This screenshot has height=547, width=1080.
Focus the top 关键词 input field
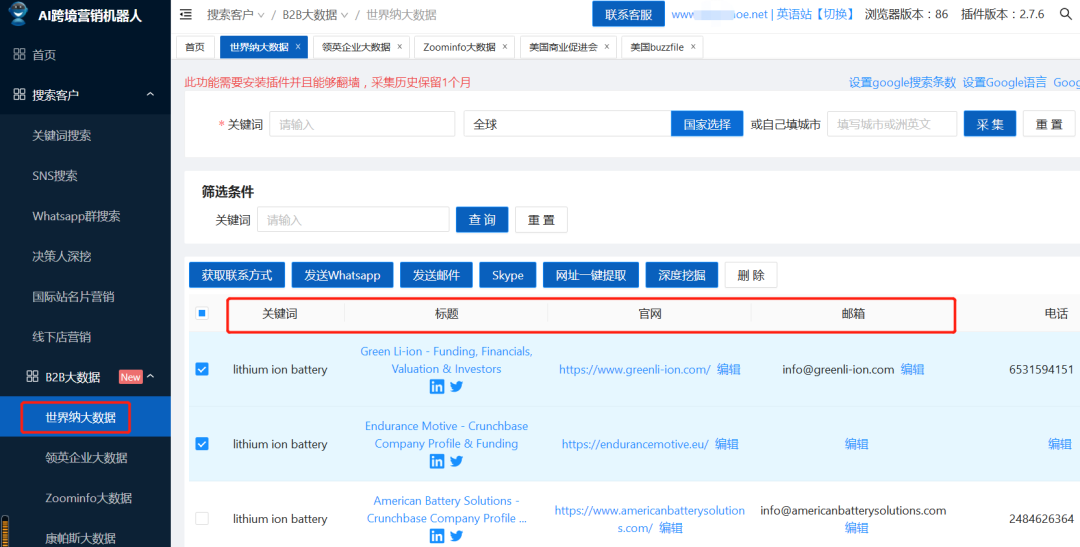click(362, 124)
